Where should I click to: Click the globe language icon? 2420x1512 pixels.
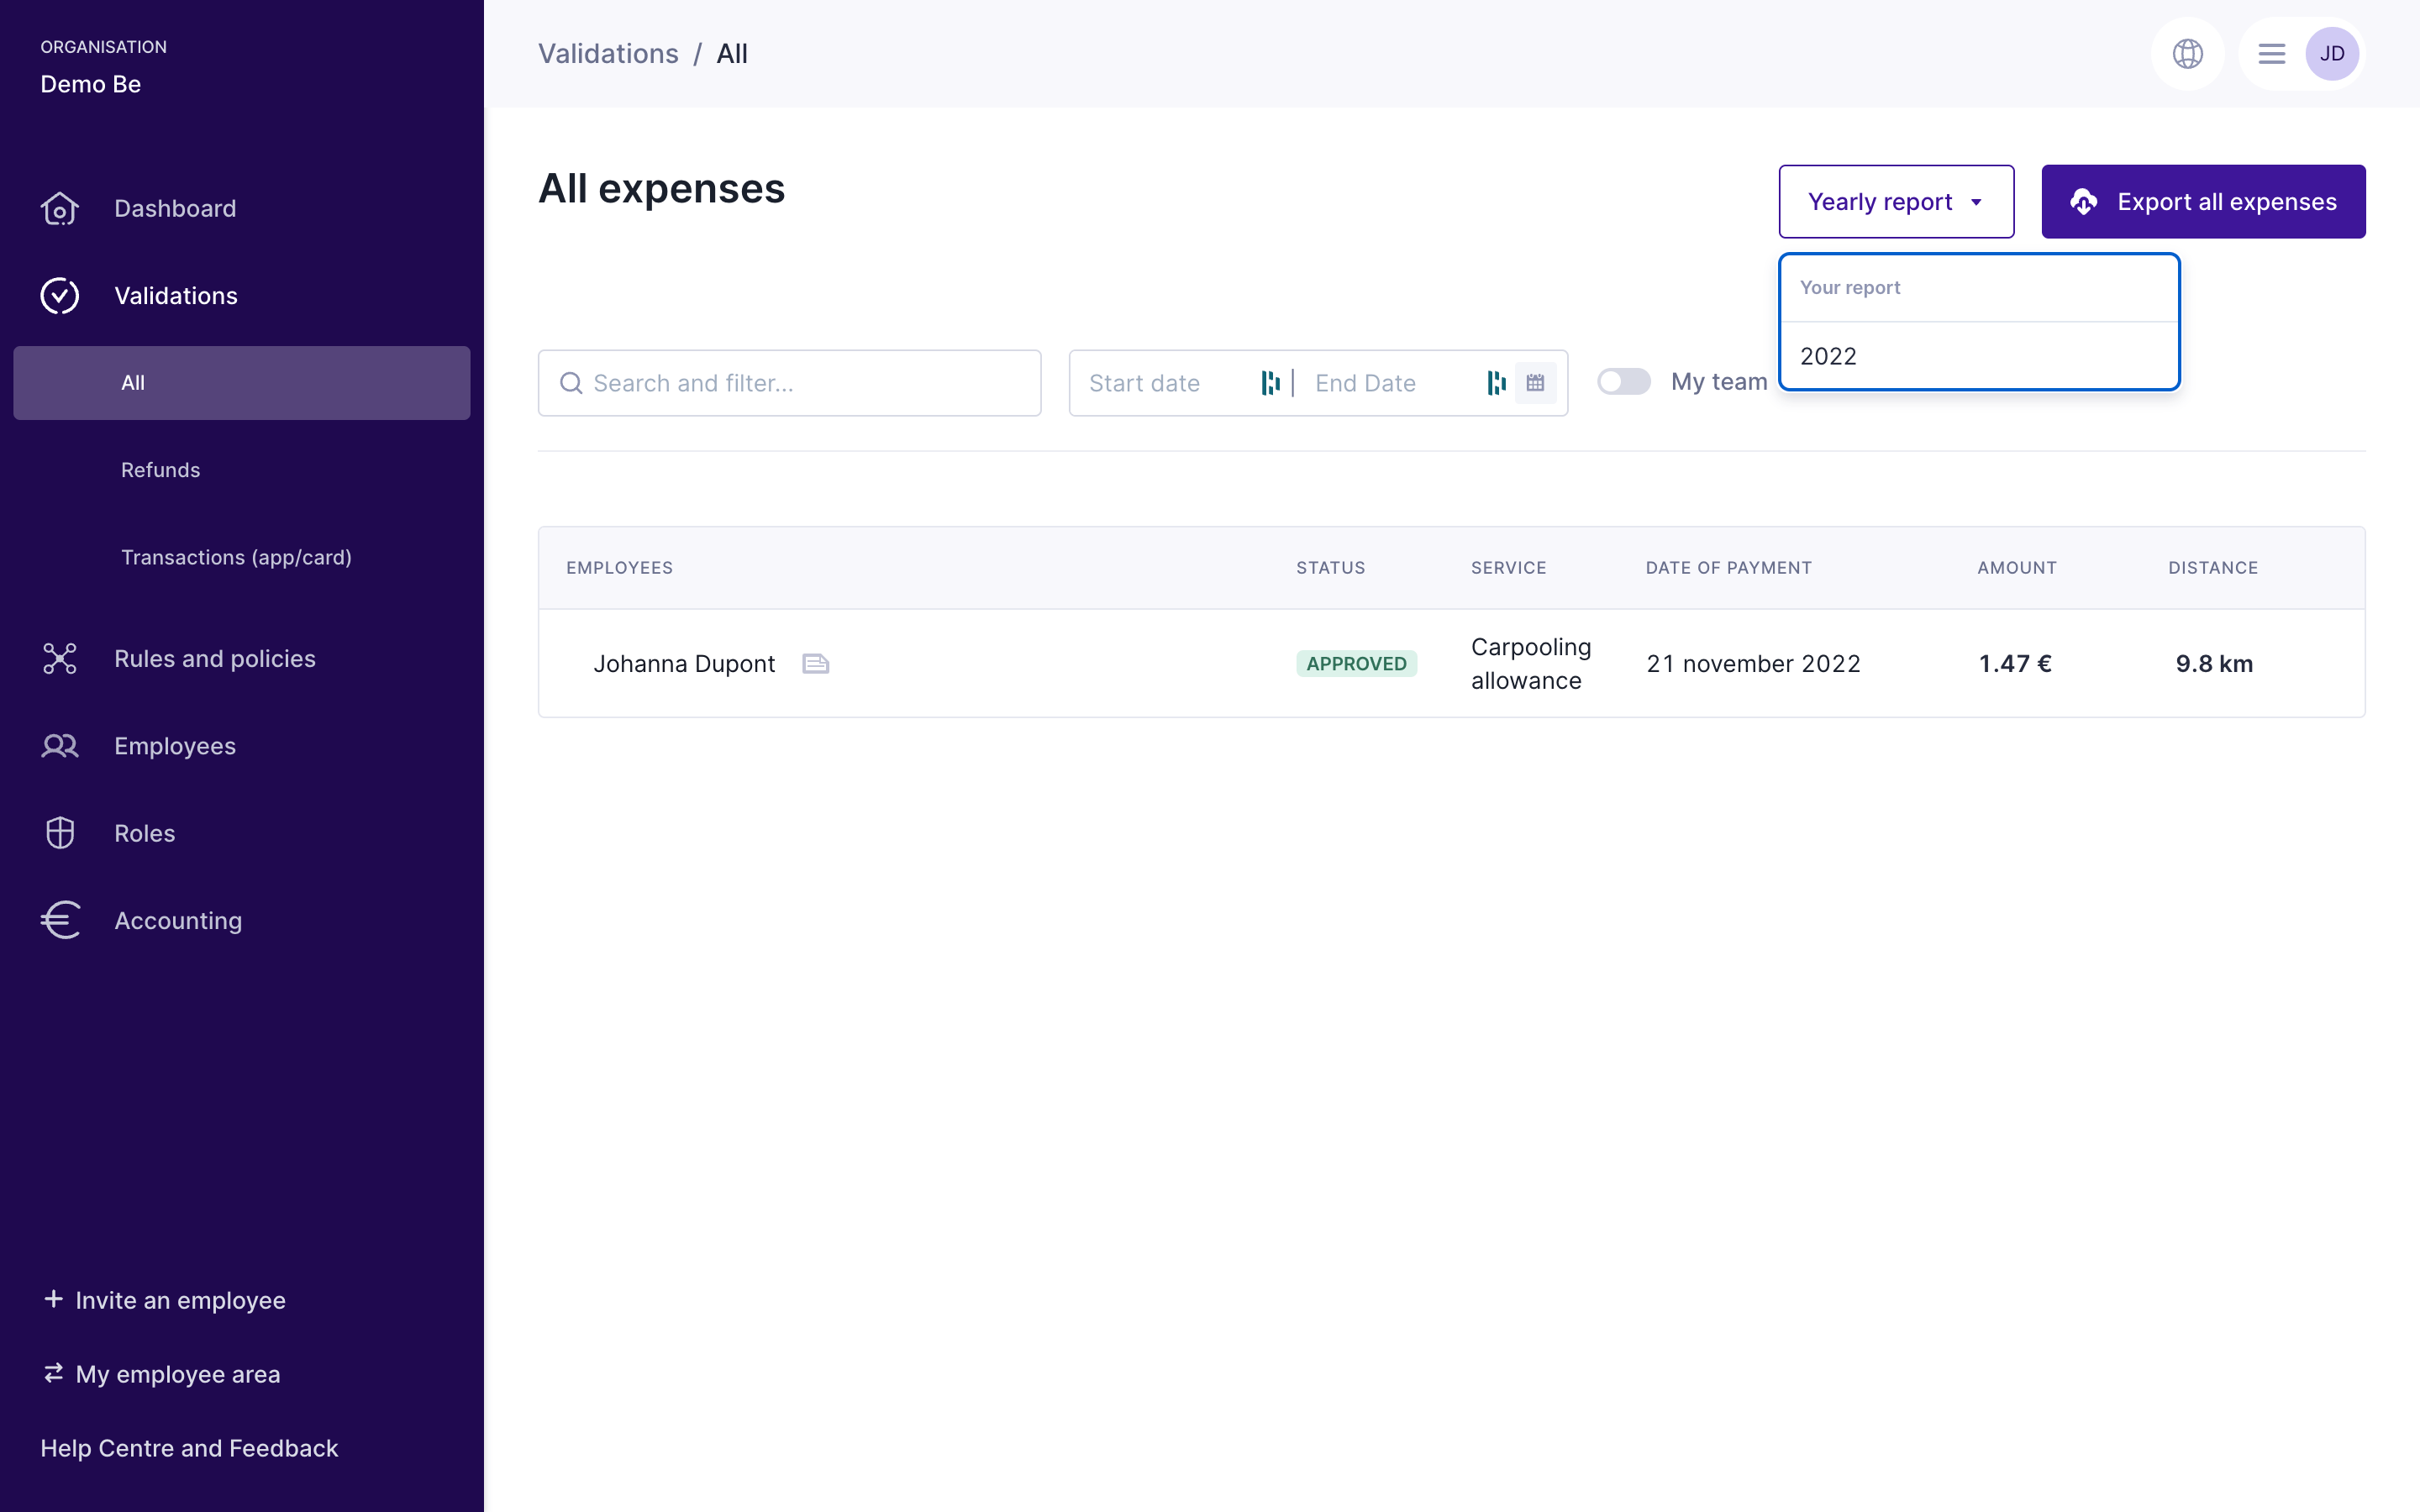pos(2187,54)
